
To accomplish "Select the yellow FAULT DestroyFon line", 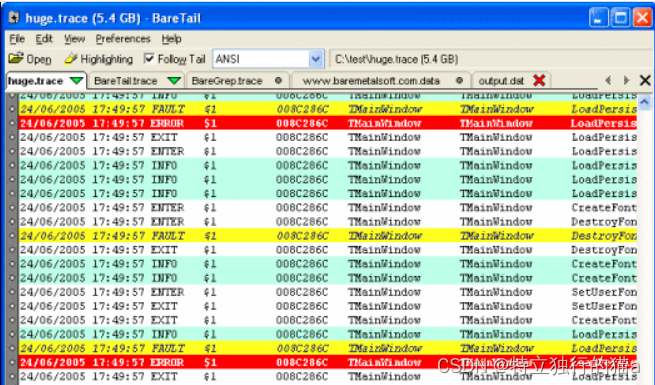I will [328, 236].
